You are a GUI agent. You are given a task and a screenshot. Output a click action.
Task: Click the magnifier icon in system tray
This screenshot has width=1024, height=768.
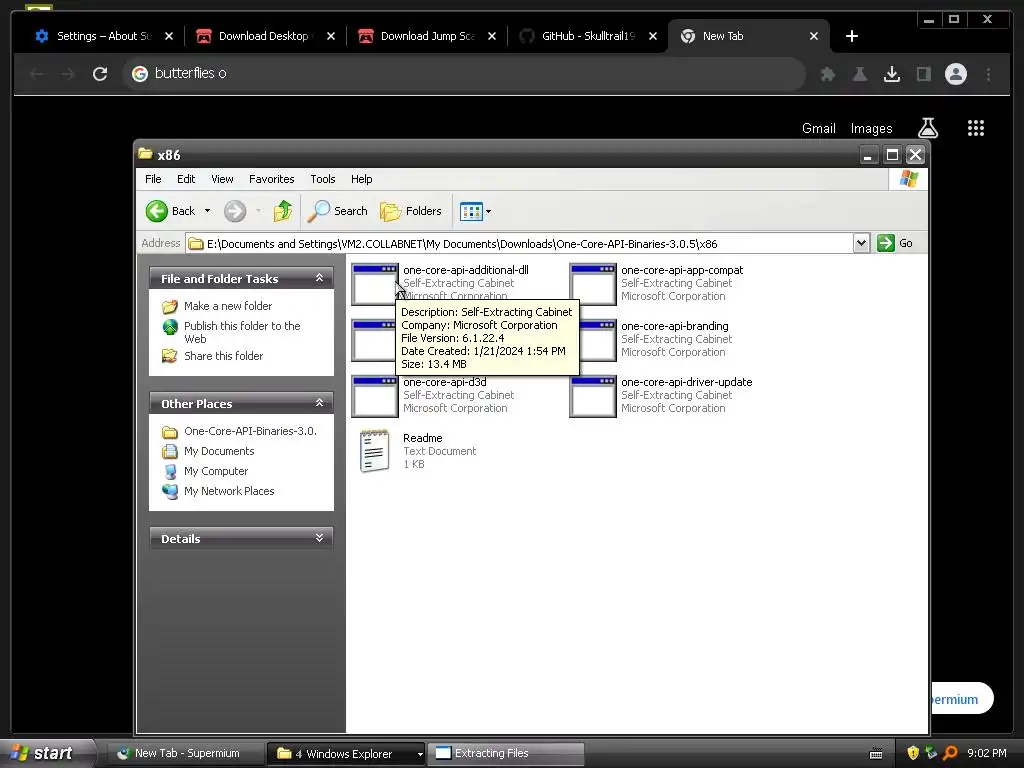pos(950,753)
